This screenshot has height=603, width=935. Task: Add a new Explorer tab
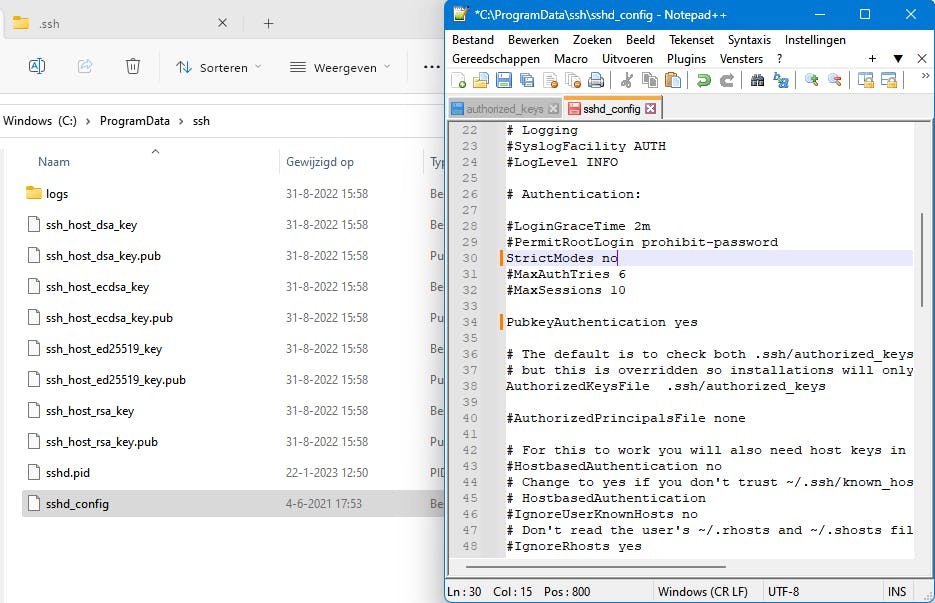pyautogui.click(x=268, y=23)
